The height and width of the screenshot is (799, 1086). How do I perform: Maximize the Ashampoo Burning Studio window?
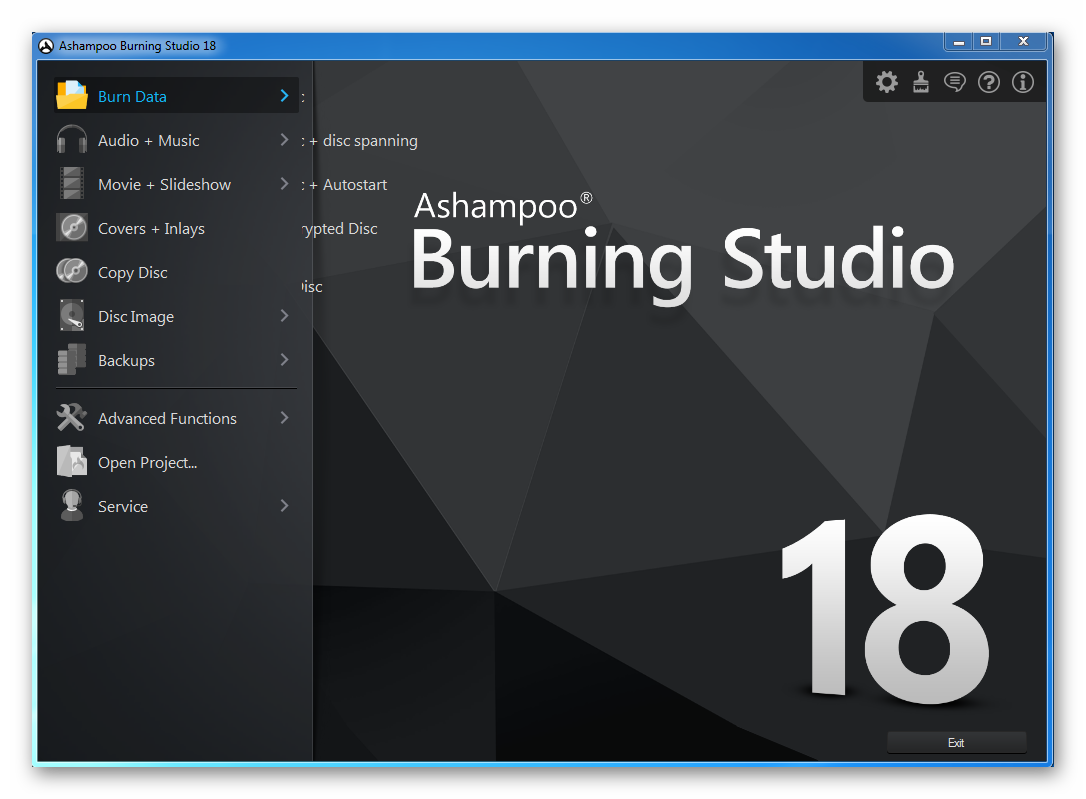986,42
